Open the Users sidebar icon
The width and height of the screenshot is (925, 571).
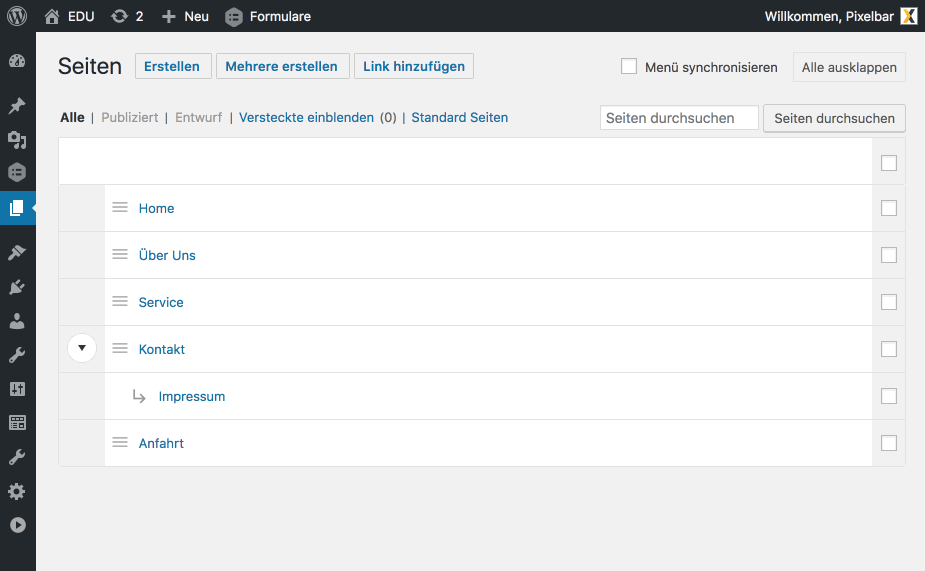(x=17, y=321)
